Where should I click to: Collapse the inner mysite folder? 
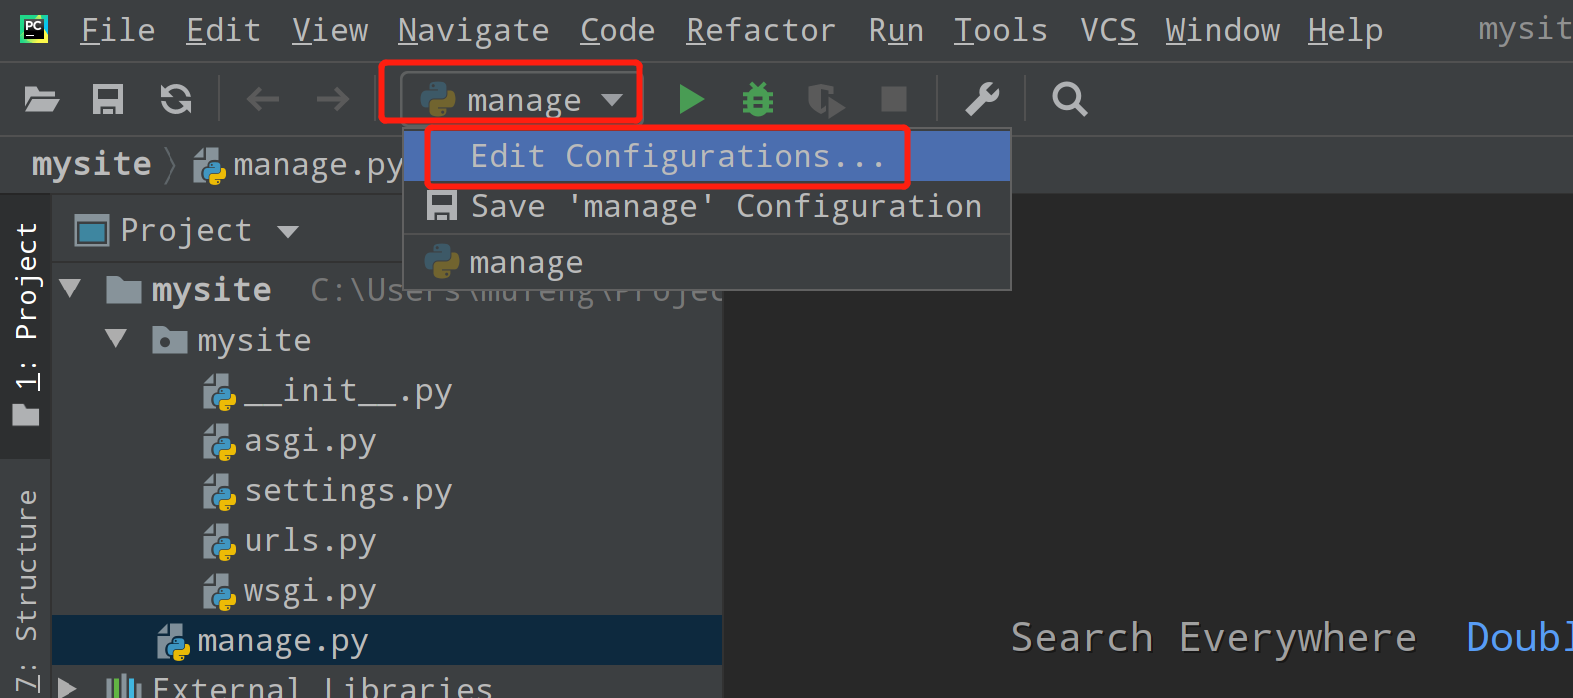[x=116, y=340]
